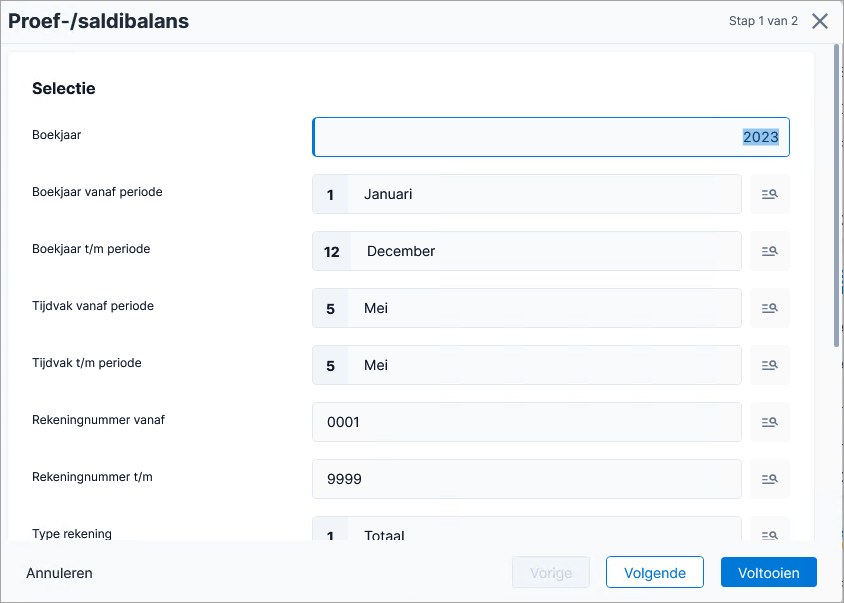Open lookup for Tijdvak t/m periode

(770, 365)
